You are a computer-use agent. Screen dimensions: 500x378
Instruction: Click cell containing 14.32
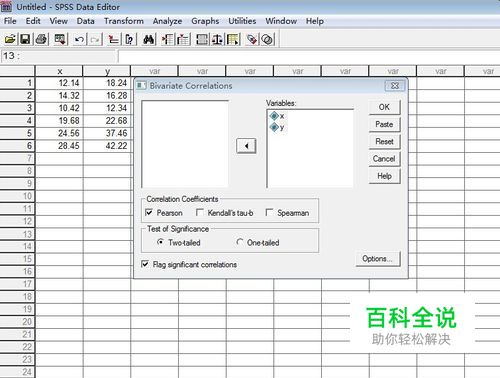59,96
